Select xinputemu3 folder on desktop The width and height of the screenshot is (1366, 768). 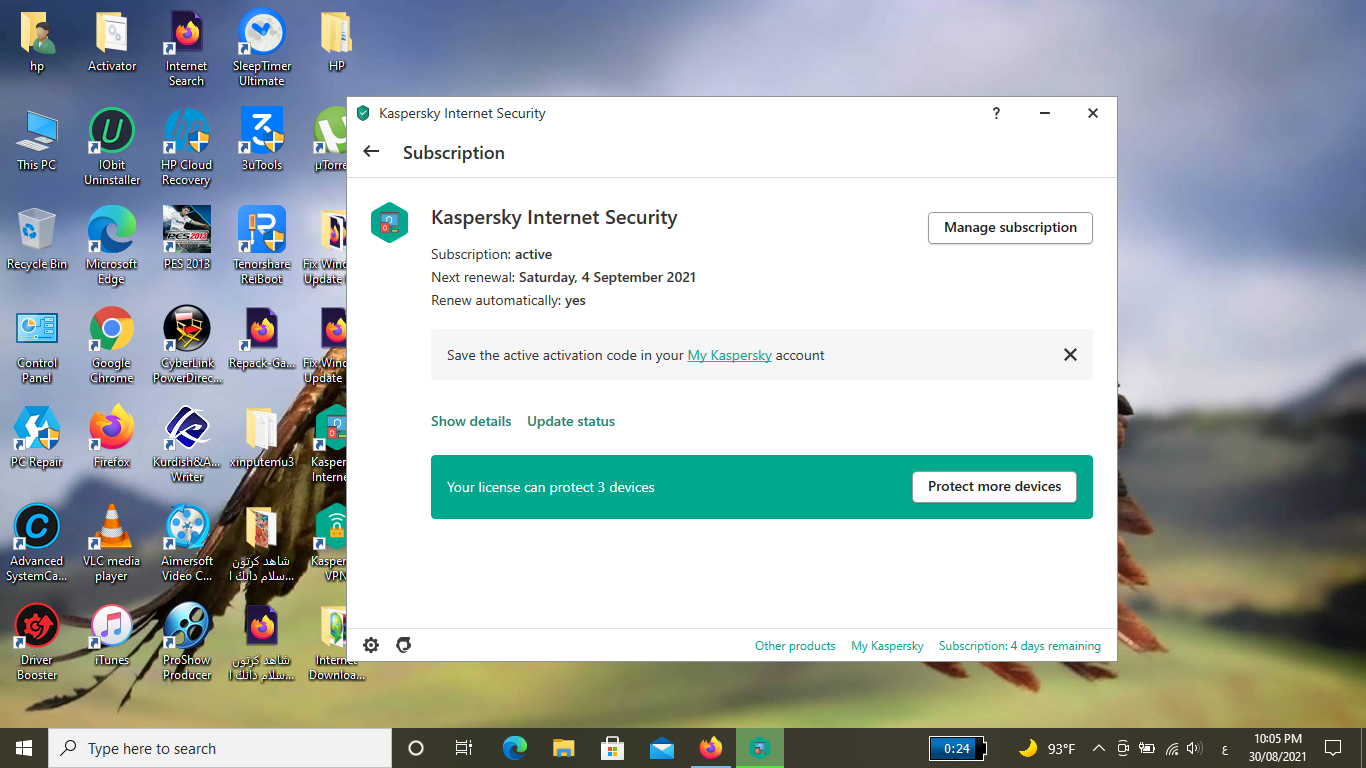[261, 438]
